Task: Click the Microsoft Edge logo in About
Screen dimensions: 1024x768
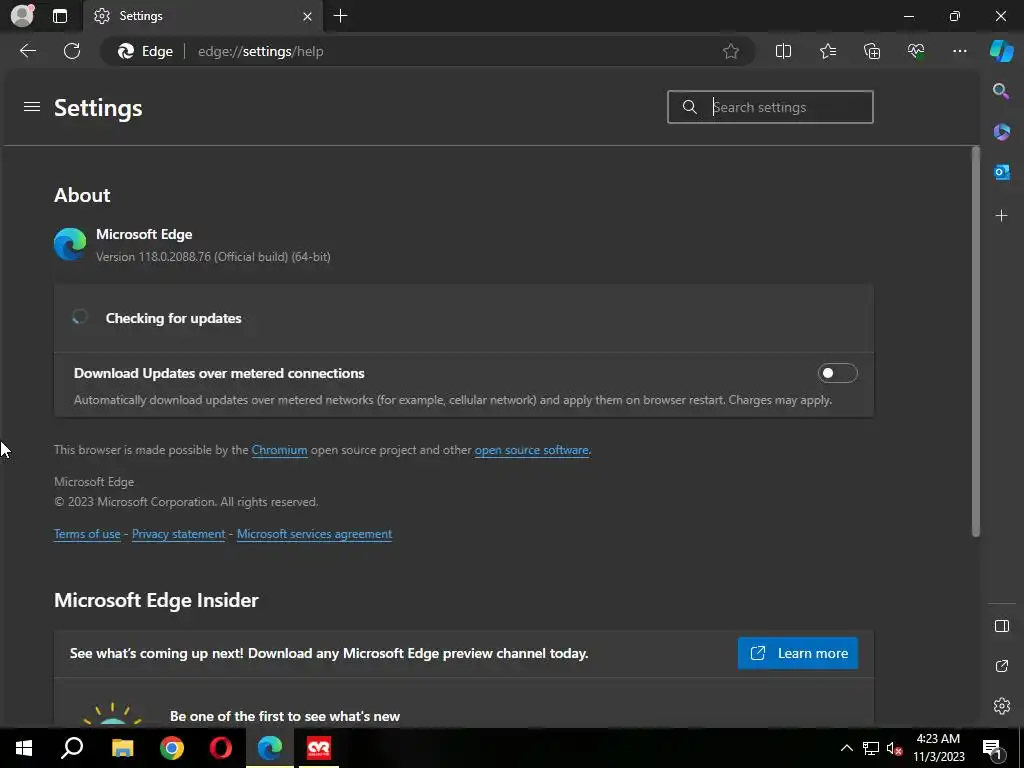Action: pyautogui.click(x=70, y=245)
